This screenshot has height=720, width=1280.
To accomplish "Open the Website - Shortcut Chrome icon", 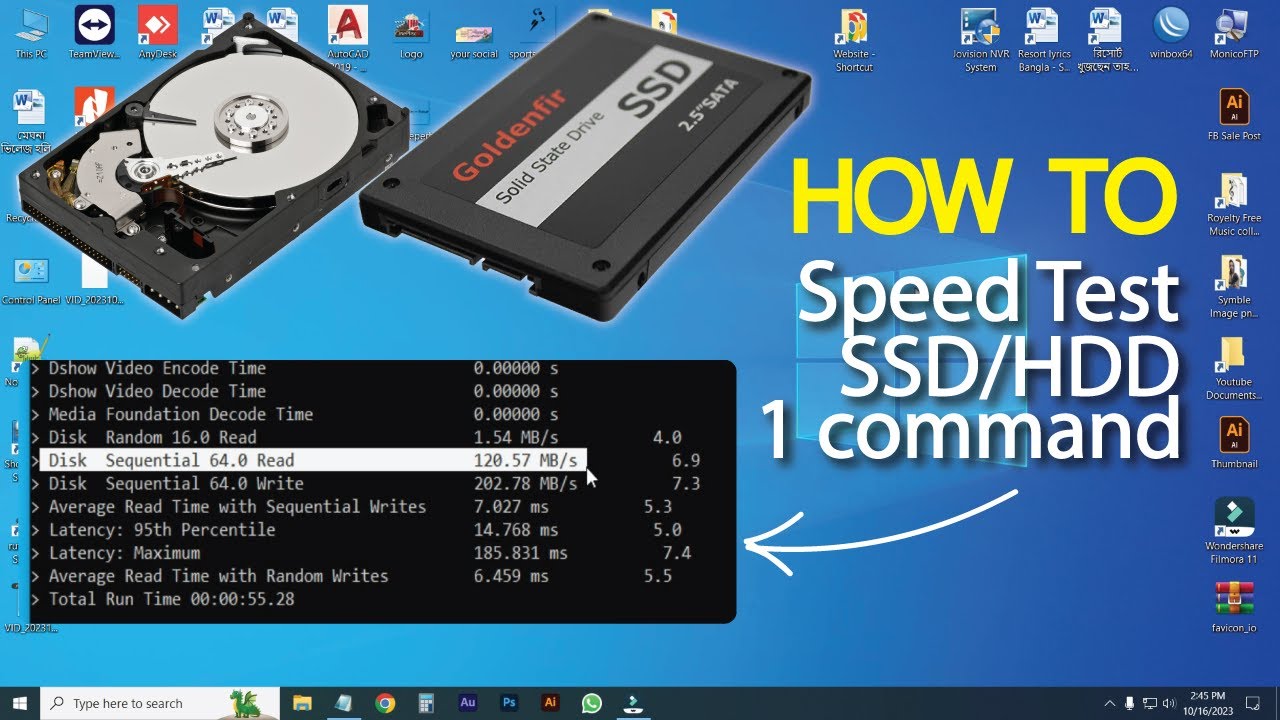I will 853,40.
